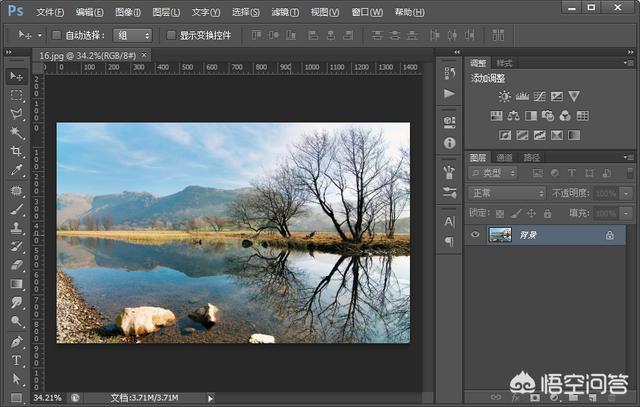This screenshot has width=640, height=407.
Task: Select the 背景 layer thumbnail
Action: click(499, 235)
